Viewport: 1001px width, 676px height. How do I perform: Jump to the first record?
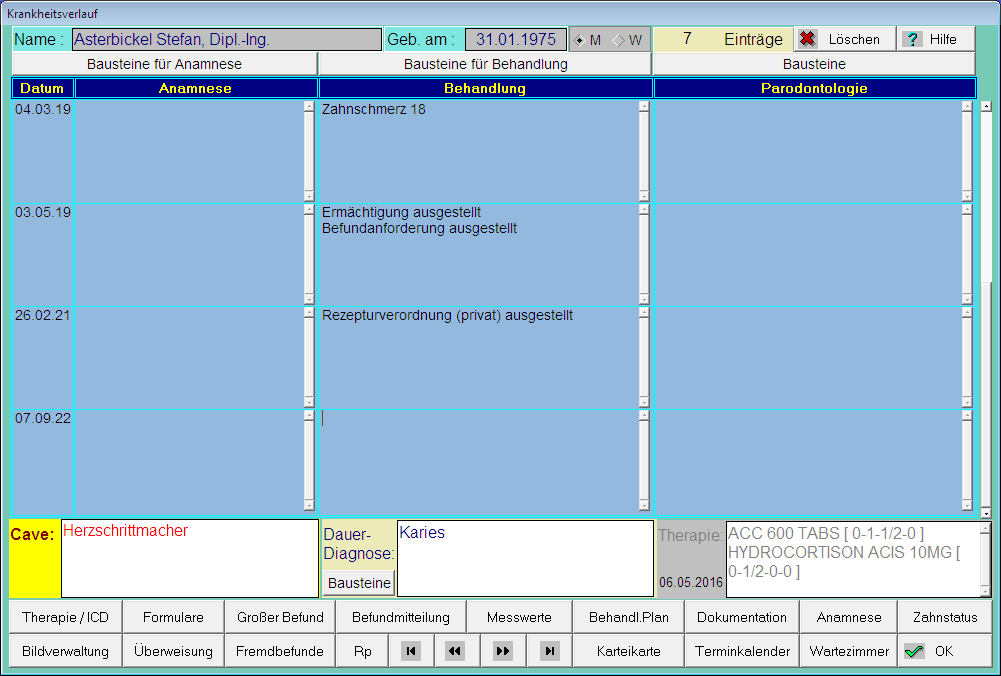(410, 651)
